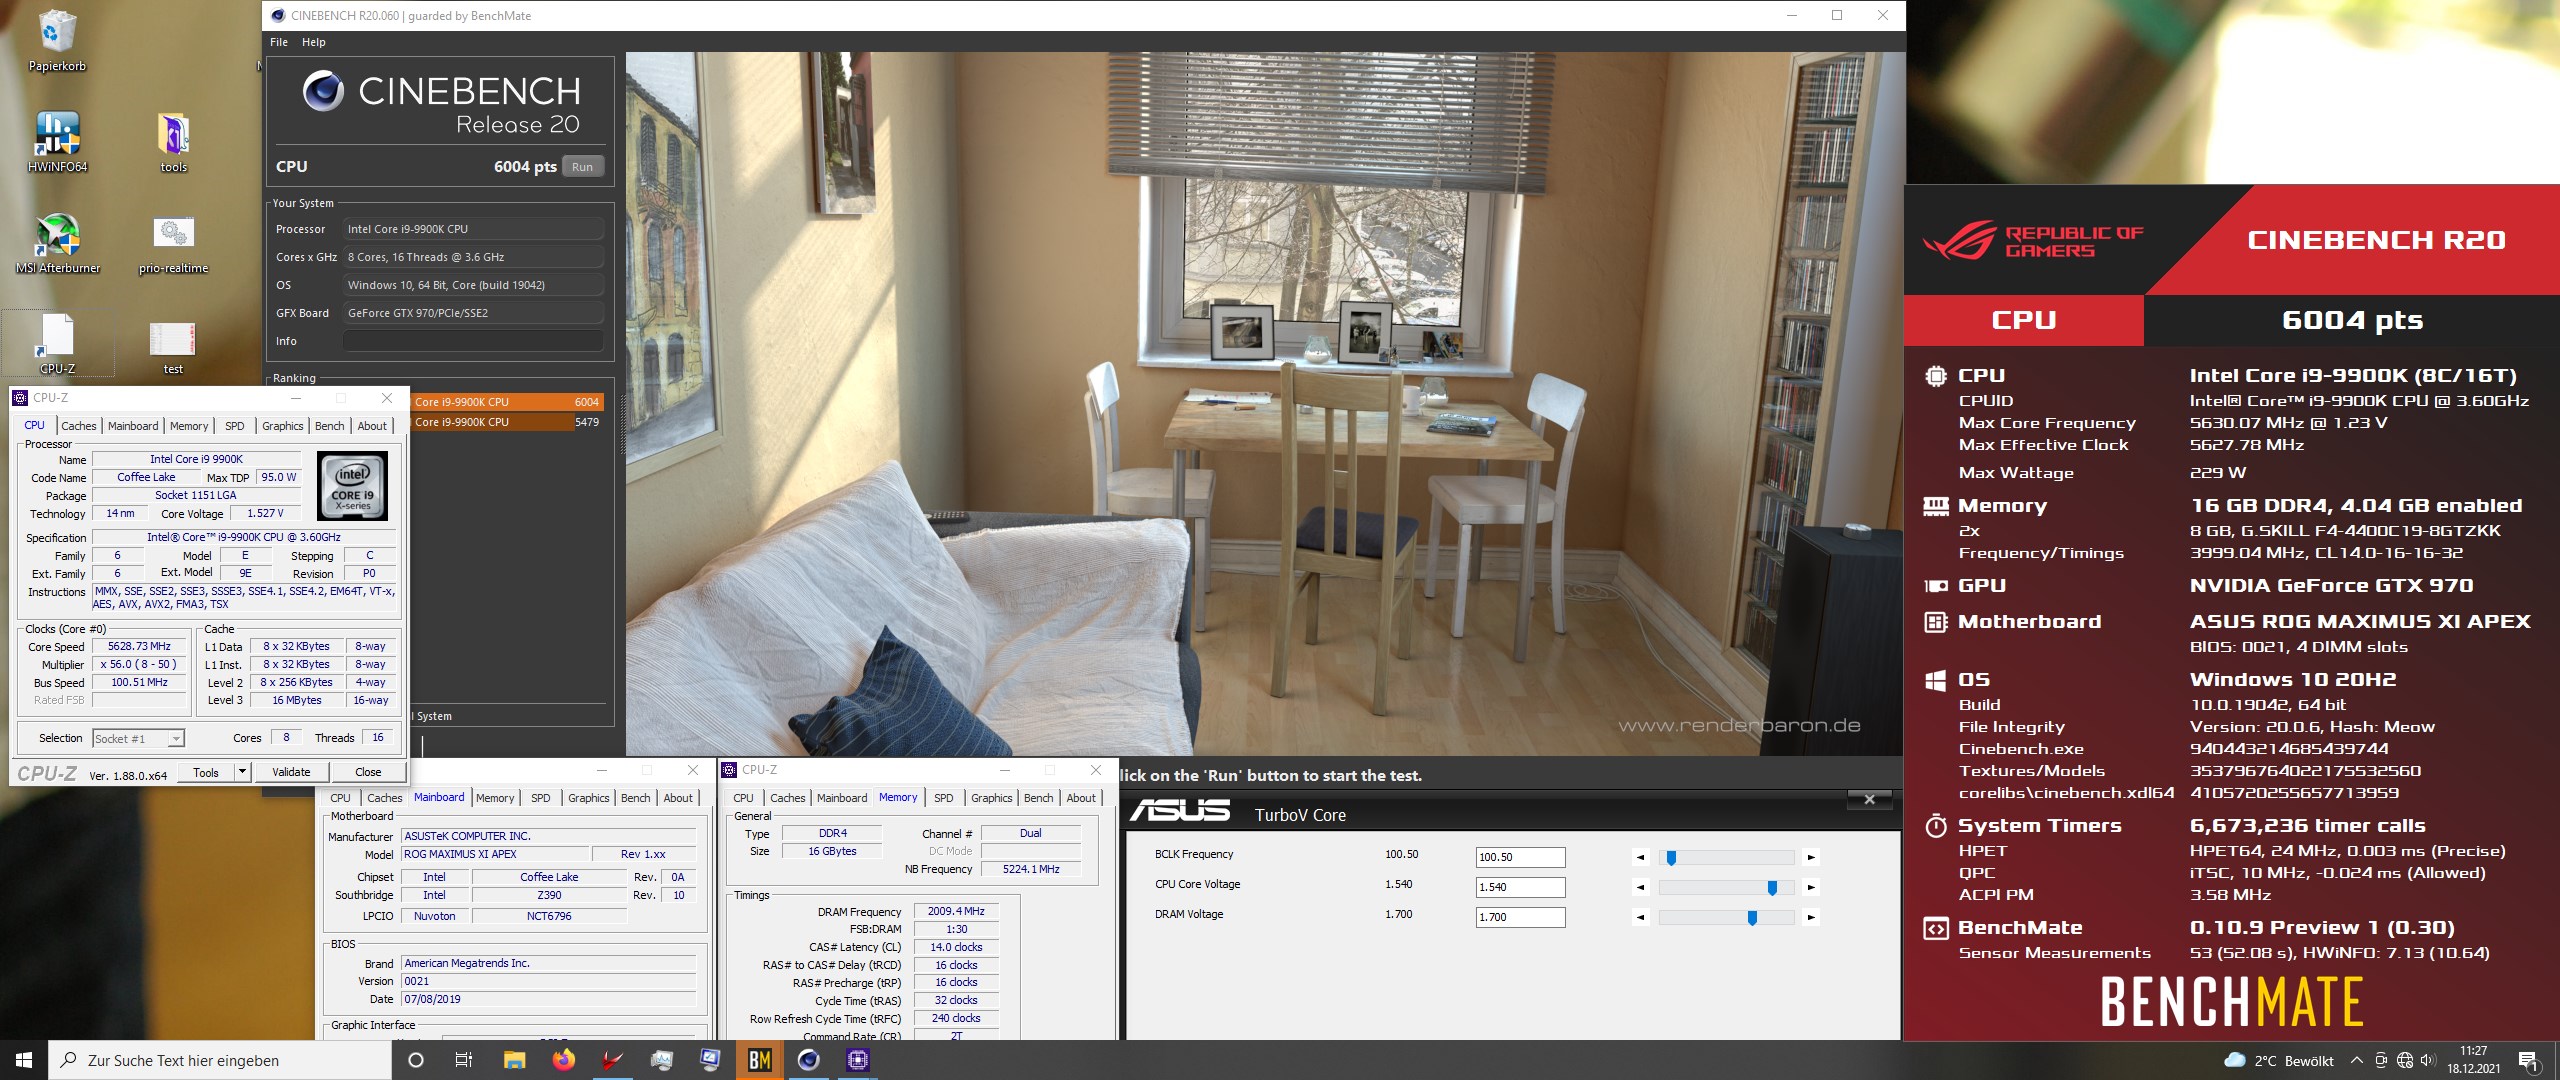Adjust the CPU Core Voltage slider handle

[1772, 887]
